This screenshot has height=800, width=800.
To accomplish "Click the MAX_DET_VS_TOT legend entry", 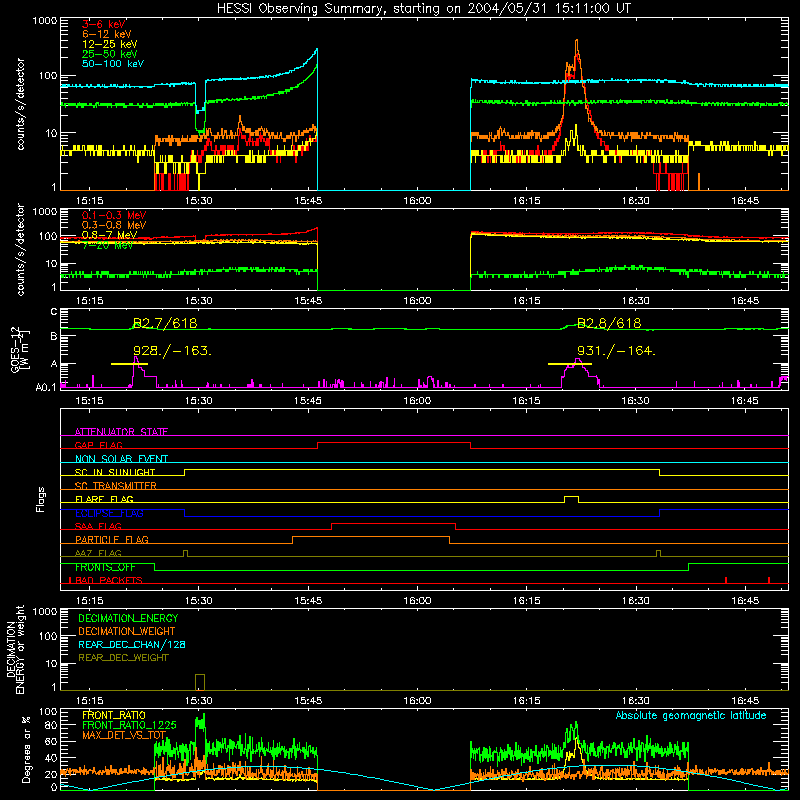I will (124, 735).
